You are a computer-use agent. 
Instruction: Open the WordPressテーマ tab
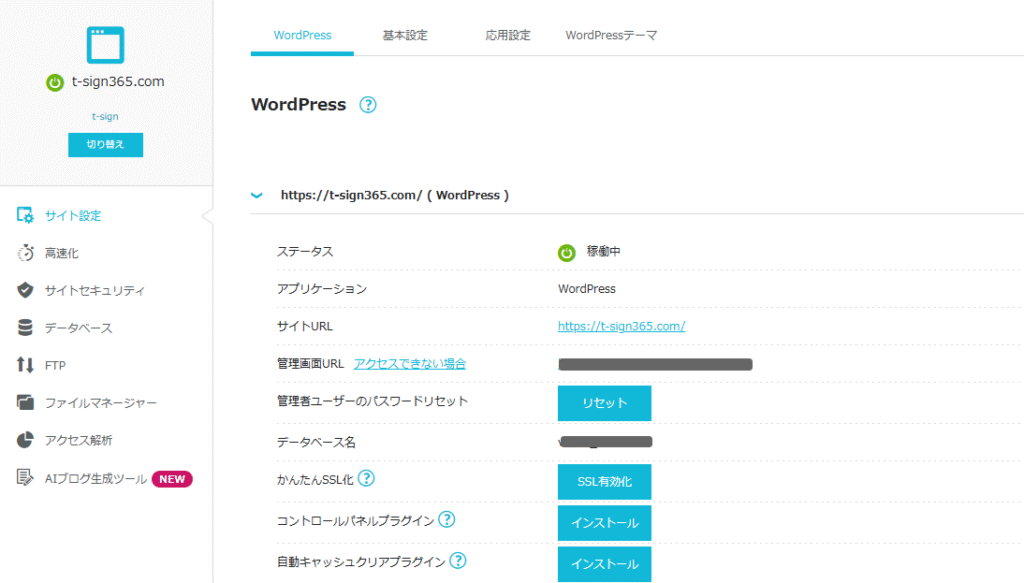click(x=611, y=35)
